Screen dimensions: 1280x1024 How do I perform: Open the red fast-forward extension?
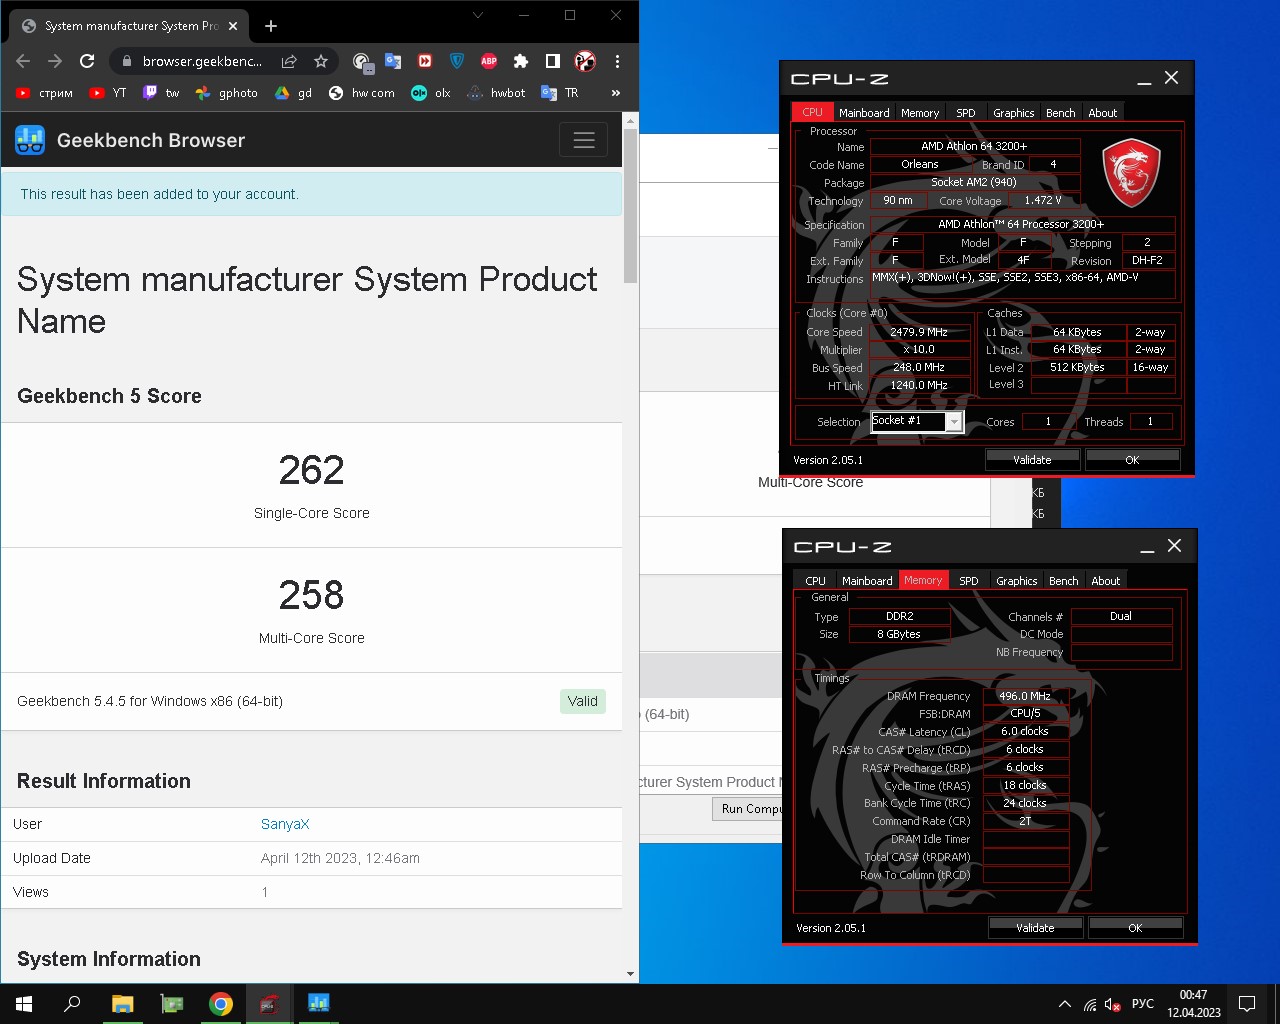pos(425,61)
